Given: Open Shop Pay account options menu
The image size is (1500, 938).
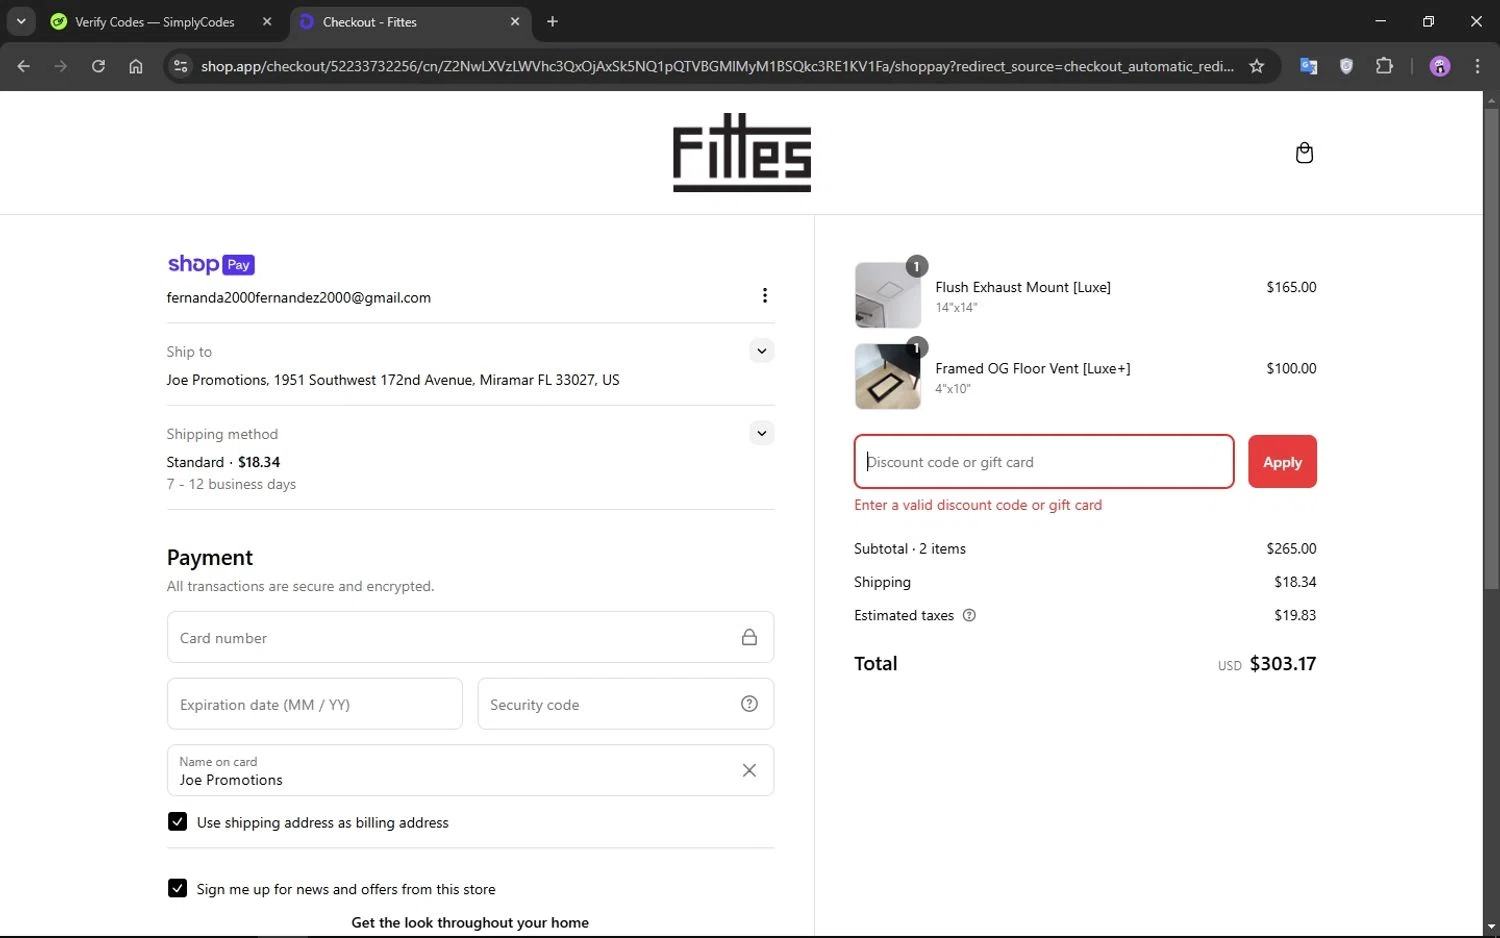Looking at the screenshot, I should click(764, 295).
